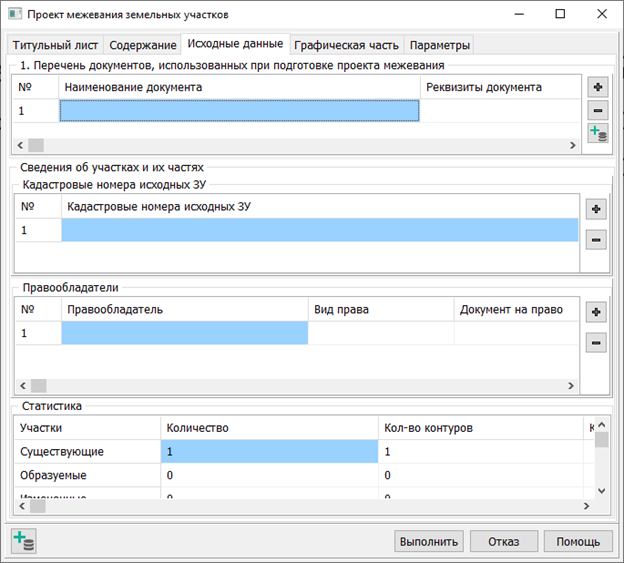Add a cadastral number row with plus icon

595,210
